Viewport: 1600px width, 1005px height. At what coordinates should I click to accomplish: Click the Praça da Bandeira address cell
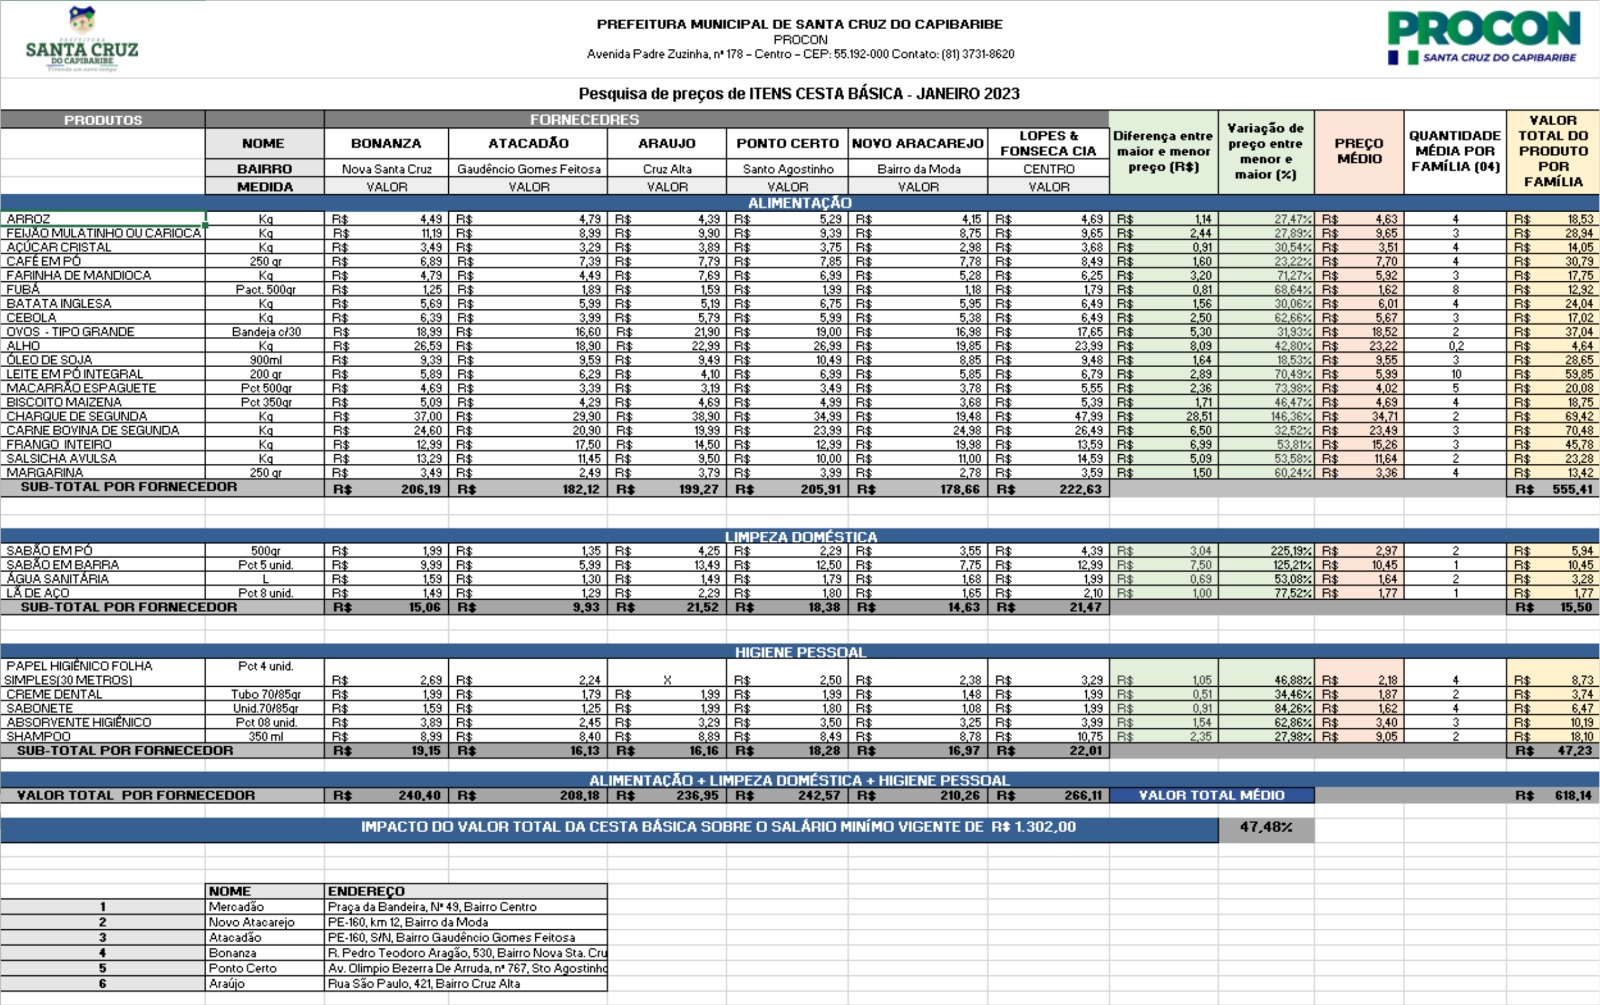(x=466, y=907)
